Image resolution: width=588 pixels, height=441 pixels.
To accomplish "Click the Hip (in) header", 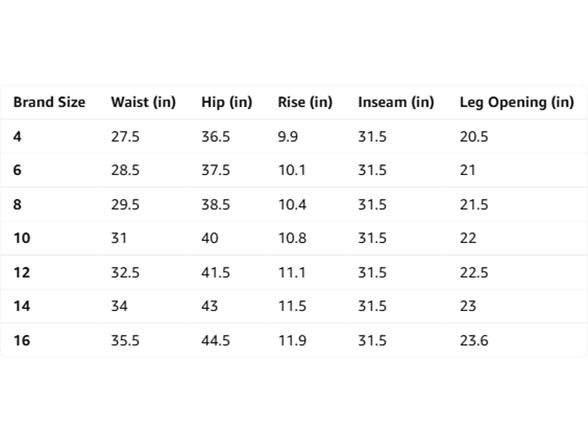I will tap(227, 102).
